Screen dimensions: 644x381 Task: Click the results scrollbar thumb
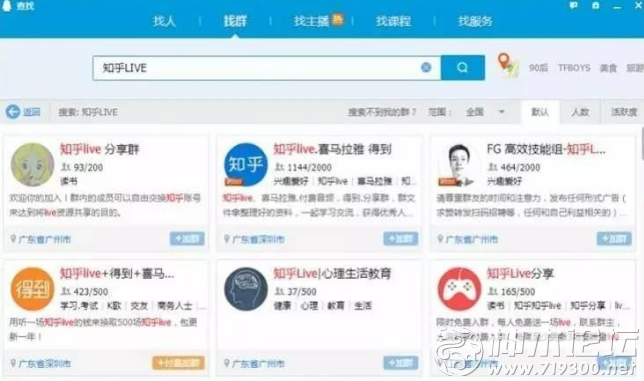[642, 143]
